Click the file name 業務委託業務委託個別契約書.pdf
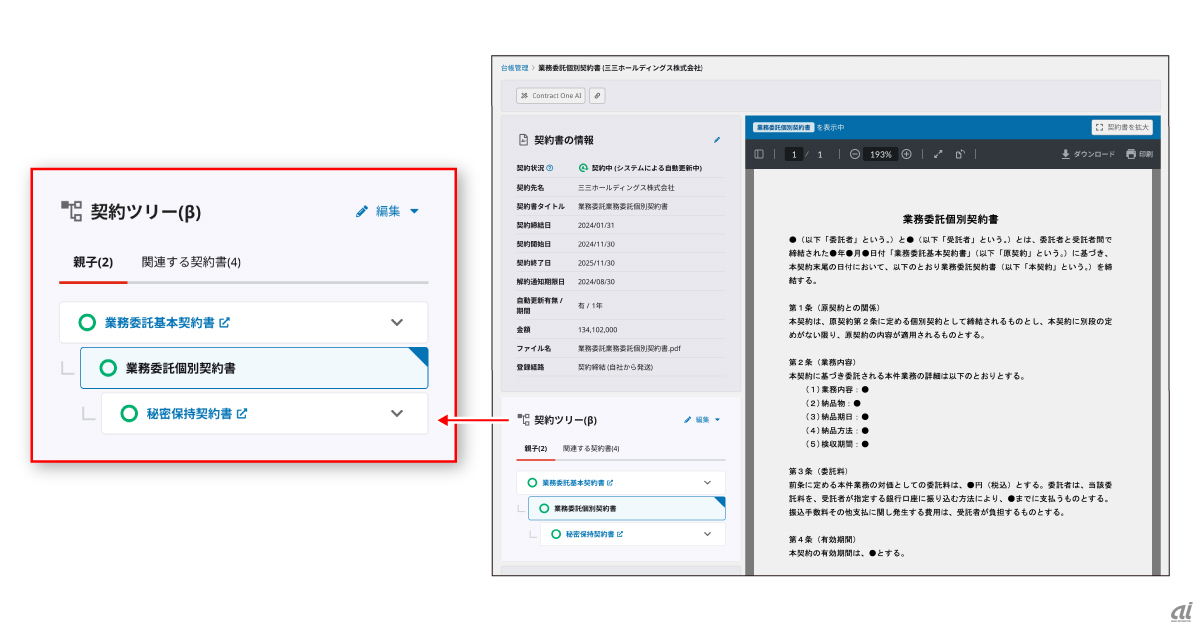This screenshot has width=1200, height=630. point(629,348)
